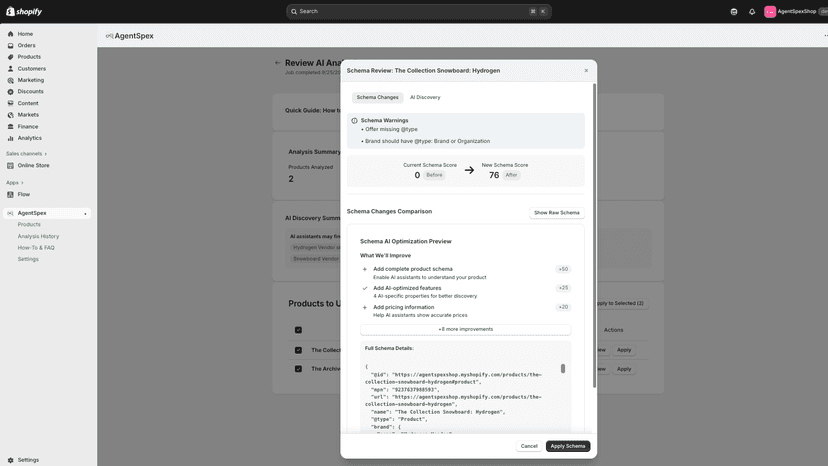This screenshot has height=466, width=828.
Task: Click Show Raw Schema button
Action: [557, 212]
